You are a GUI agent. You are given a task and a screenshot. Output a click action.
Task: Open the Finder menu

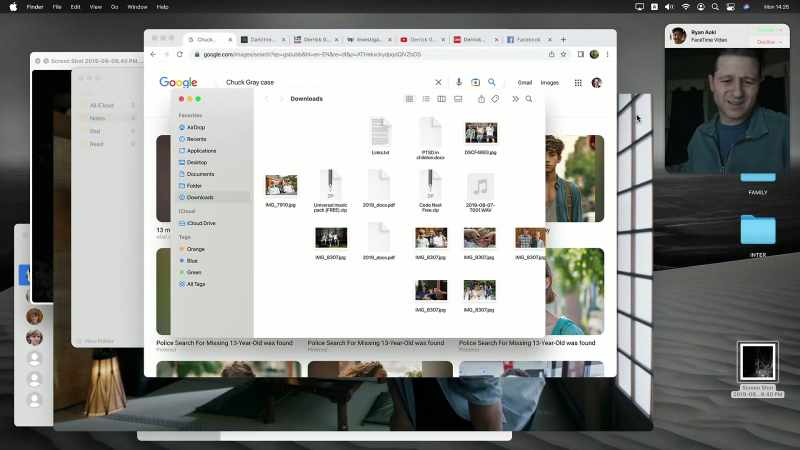pos(35,7)
